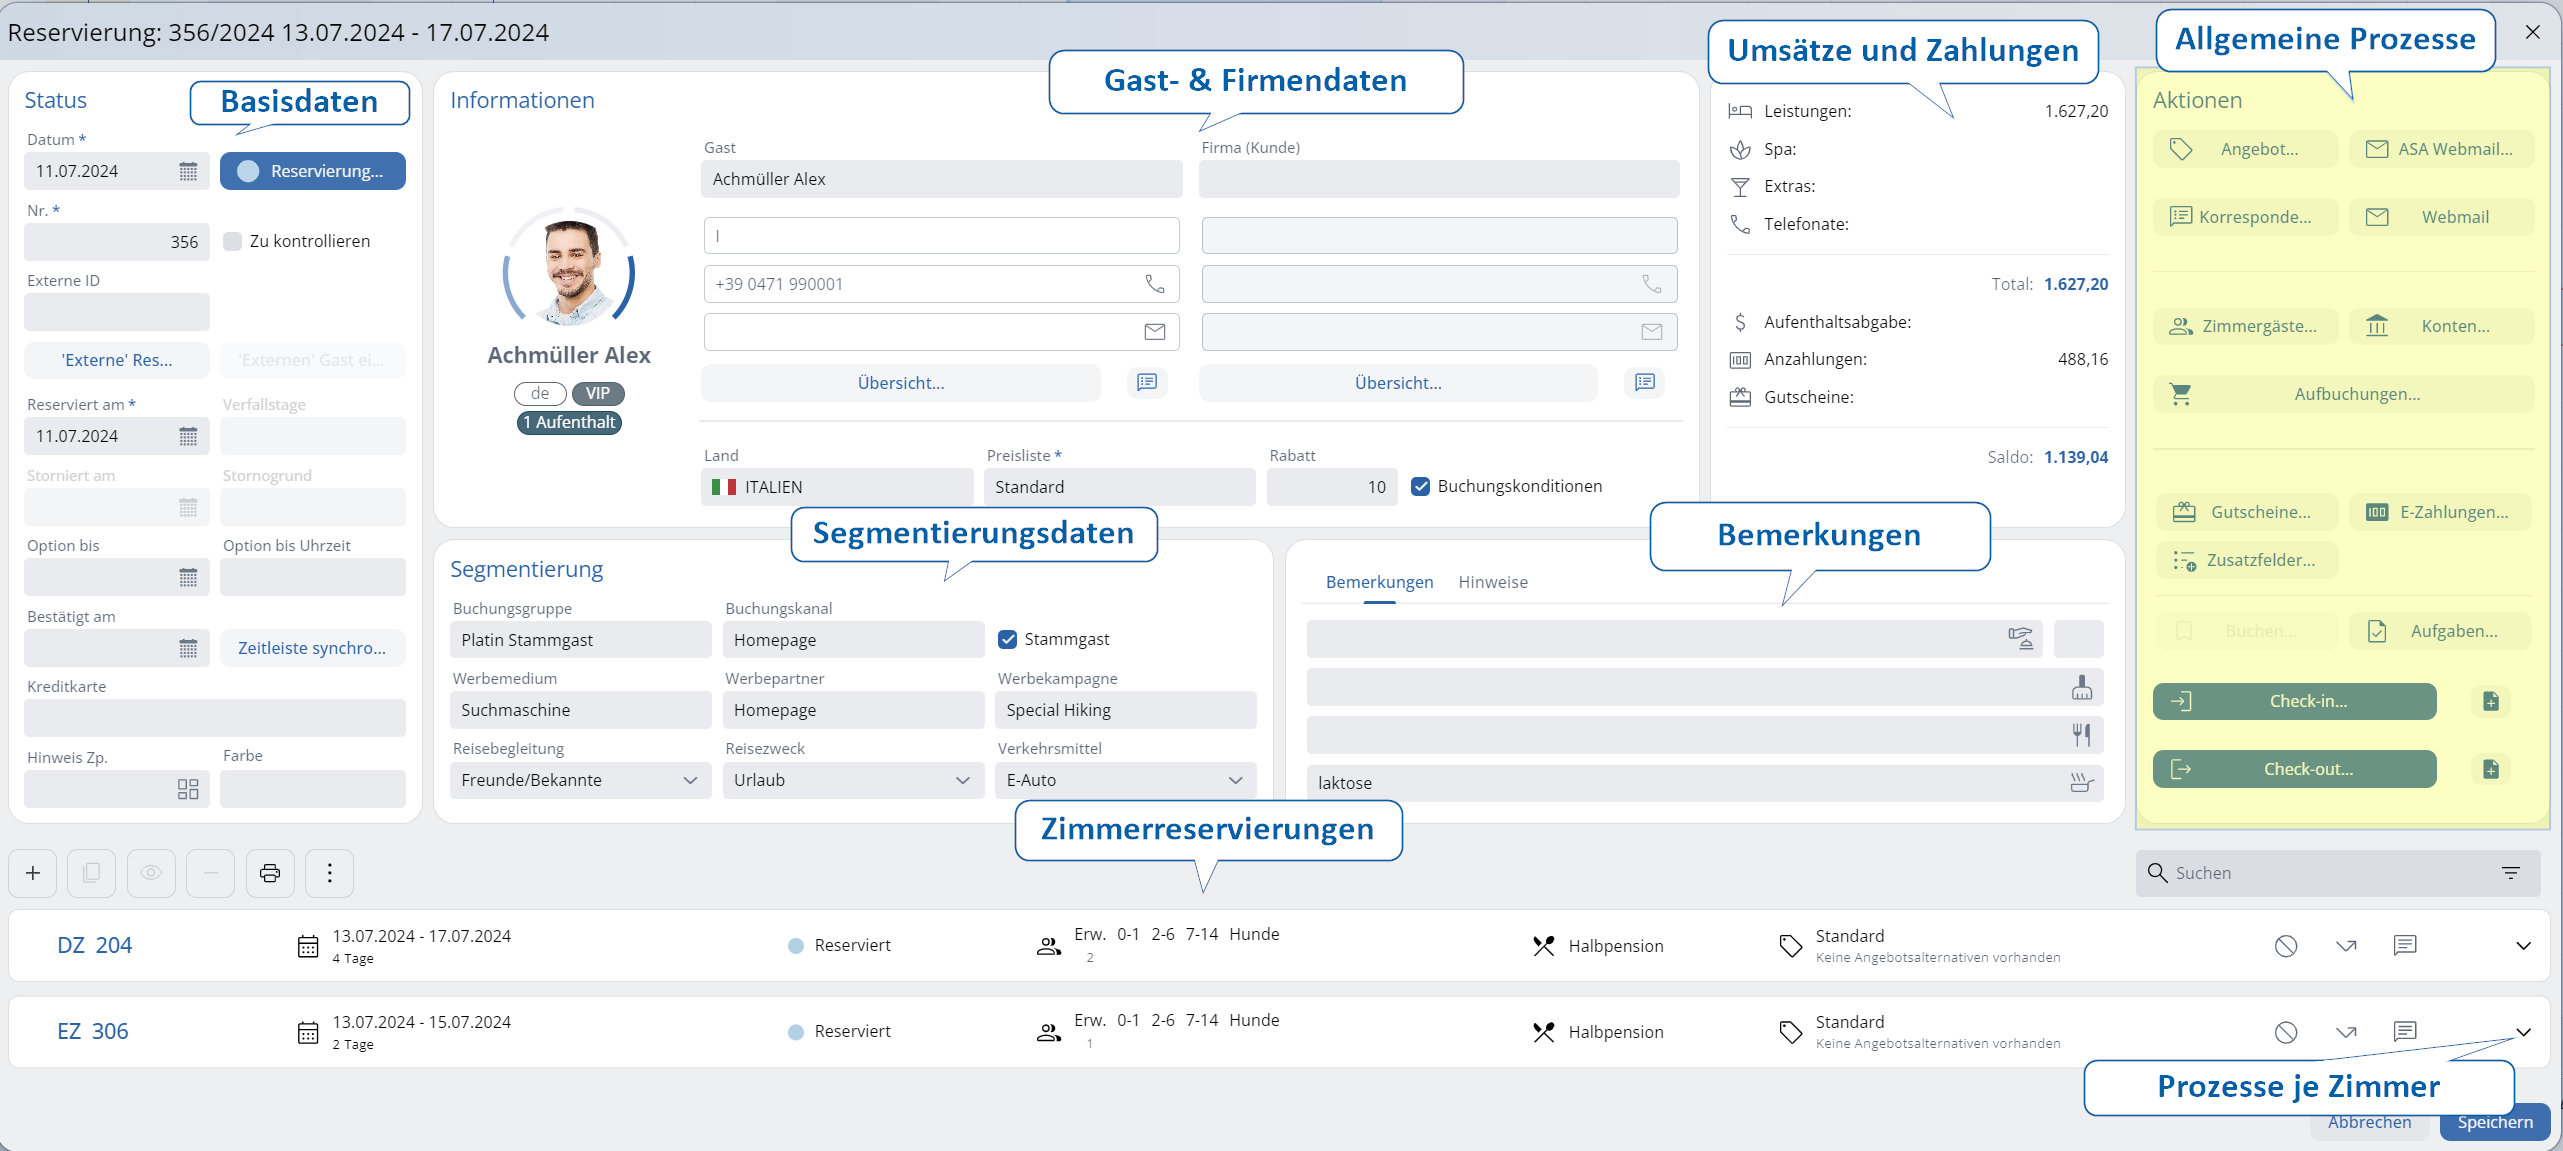The height and width of the screenshot is (1151, 2563).
Task: Click the cancel icon on DZ 204 row
Action: click(2285, 946)
